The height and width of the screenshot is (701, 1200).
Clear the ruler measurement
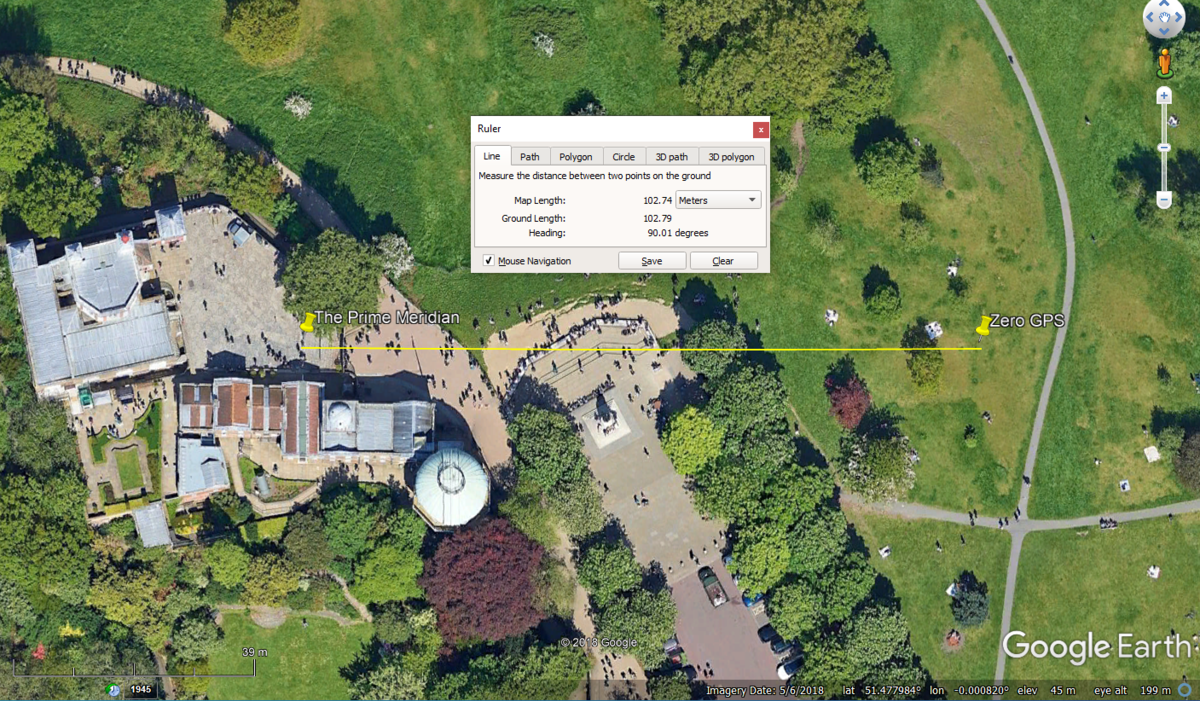[723, 261]
